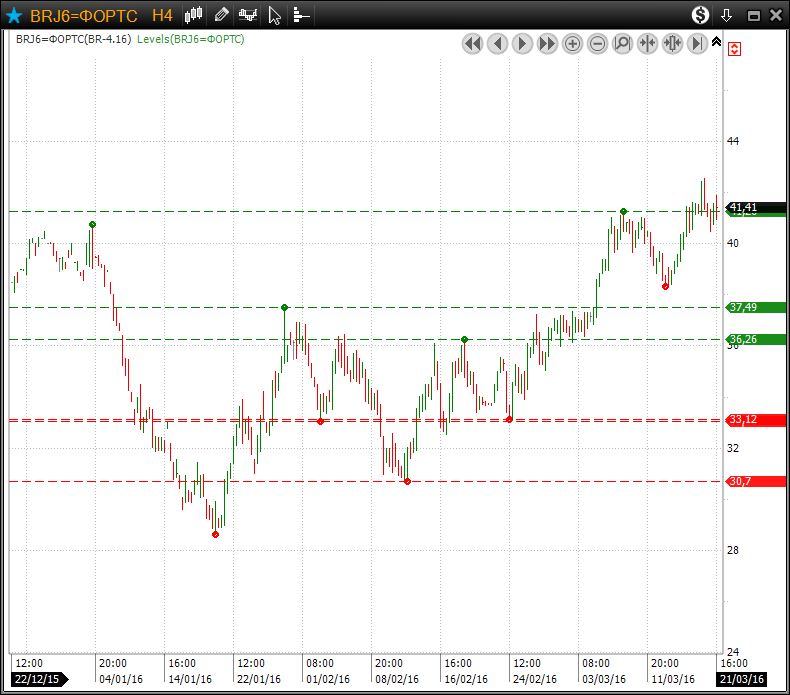Open the candlestick chart type selector
The height and width of the screenshot is (695, 790).
coord(194,15)
